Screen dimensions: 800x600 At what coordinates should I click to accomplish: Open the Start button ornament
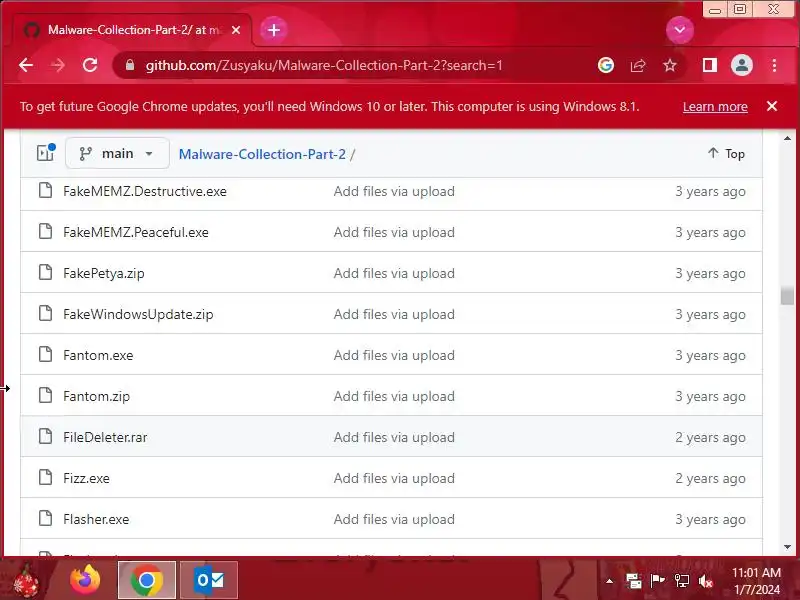click(24, 580)
